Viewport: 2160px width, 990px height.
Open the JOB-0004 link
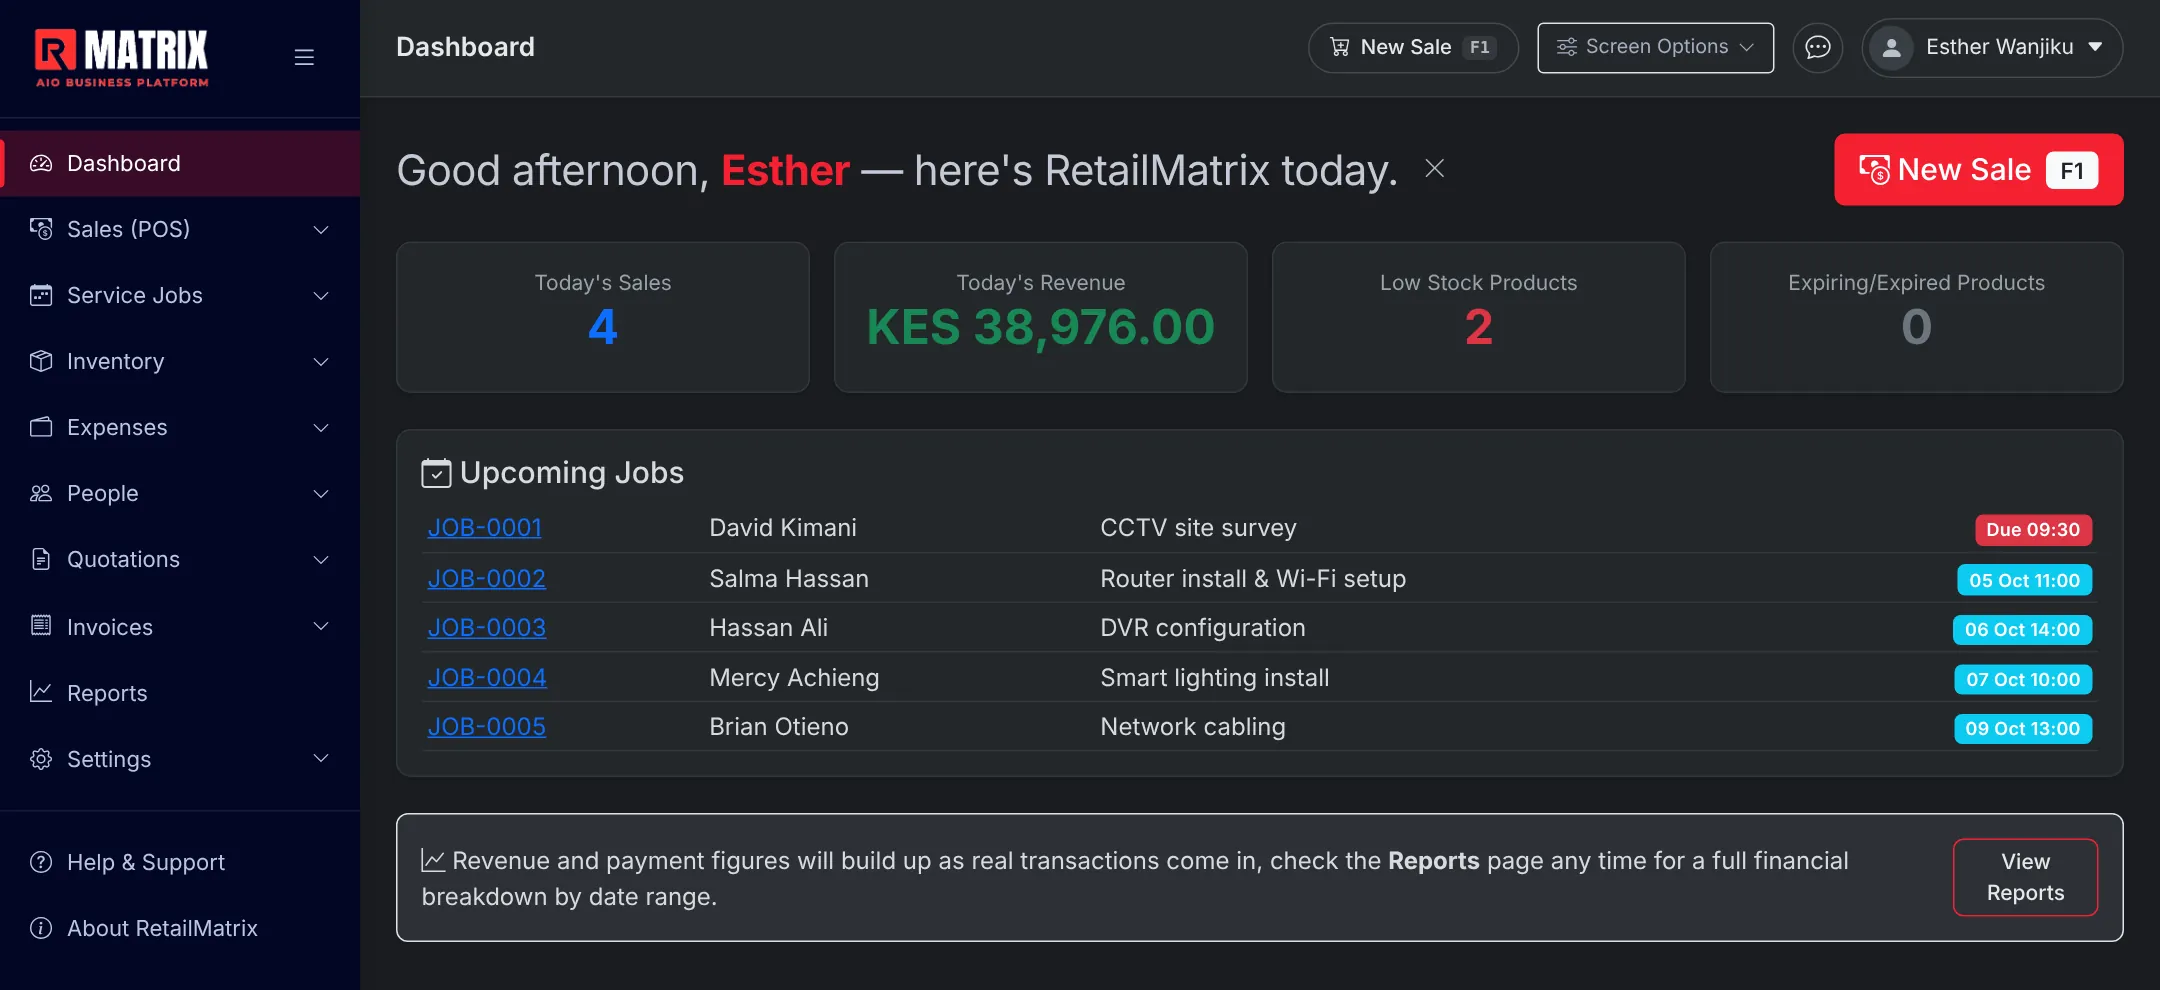coord(487,678)
